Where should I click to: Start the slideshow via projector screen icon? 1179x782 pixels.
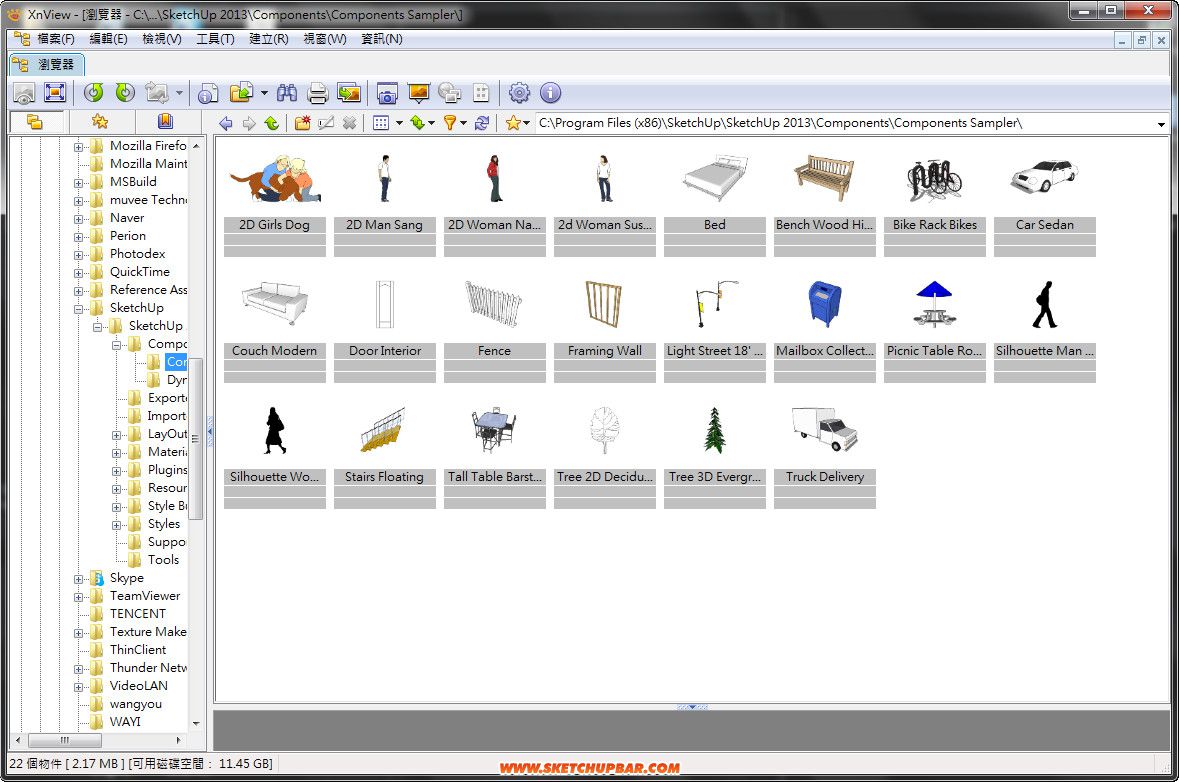(418, 93)
